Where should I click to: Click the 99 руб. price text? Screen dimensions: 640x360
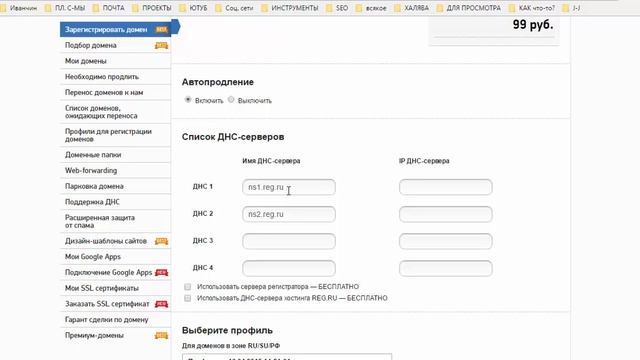pos(533,24)
